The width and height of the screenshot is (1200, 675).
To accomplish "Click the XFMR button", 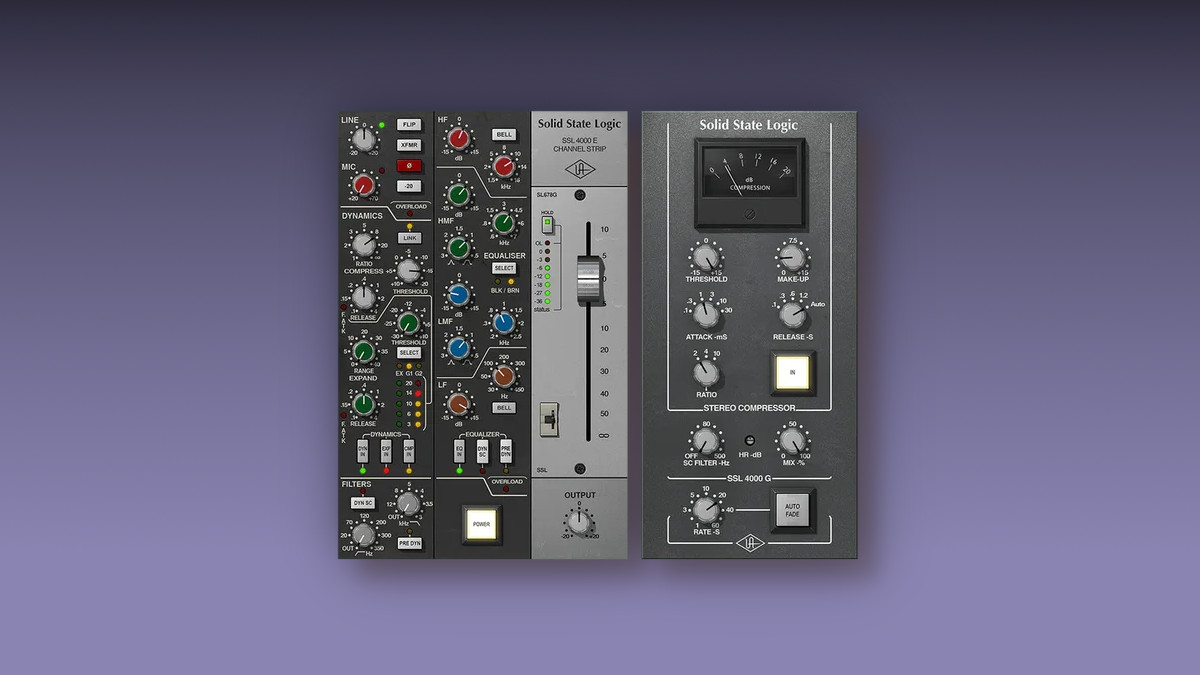I will pyautogui.click(x=408, y=145).
